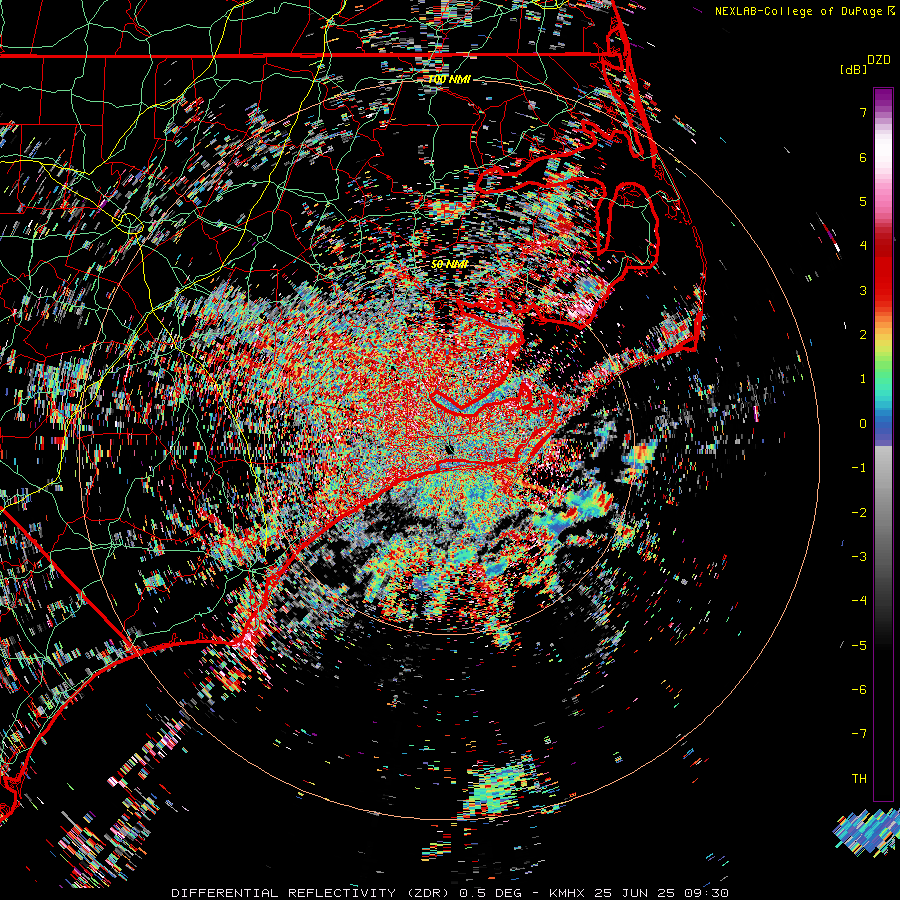
Task: Click the 2 value on the dB scale
Action: [x=863, y=335]
